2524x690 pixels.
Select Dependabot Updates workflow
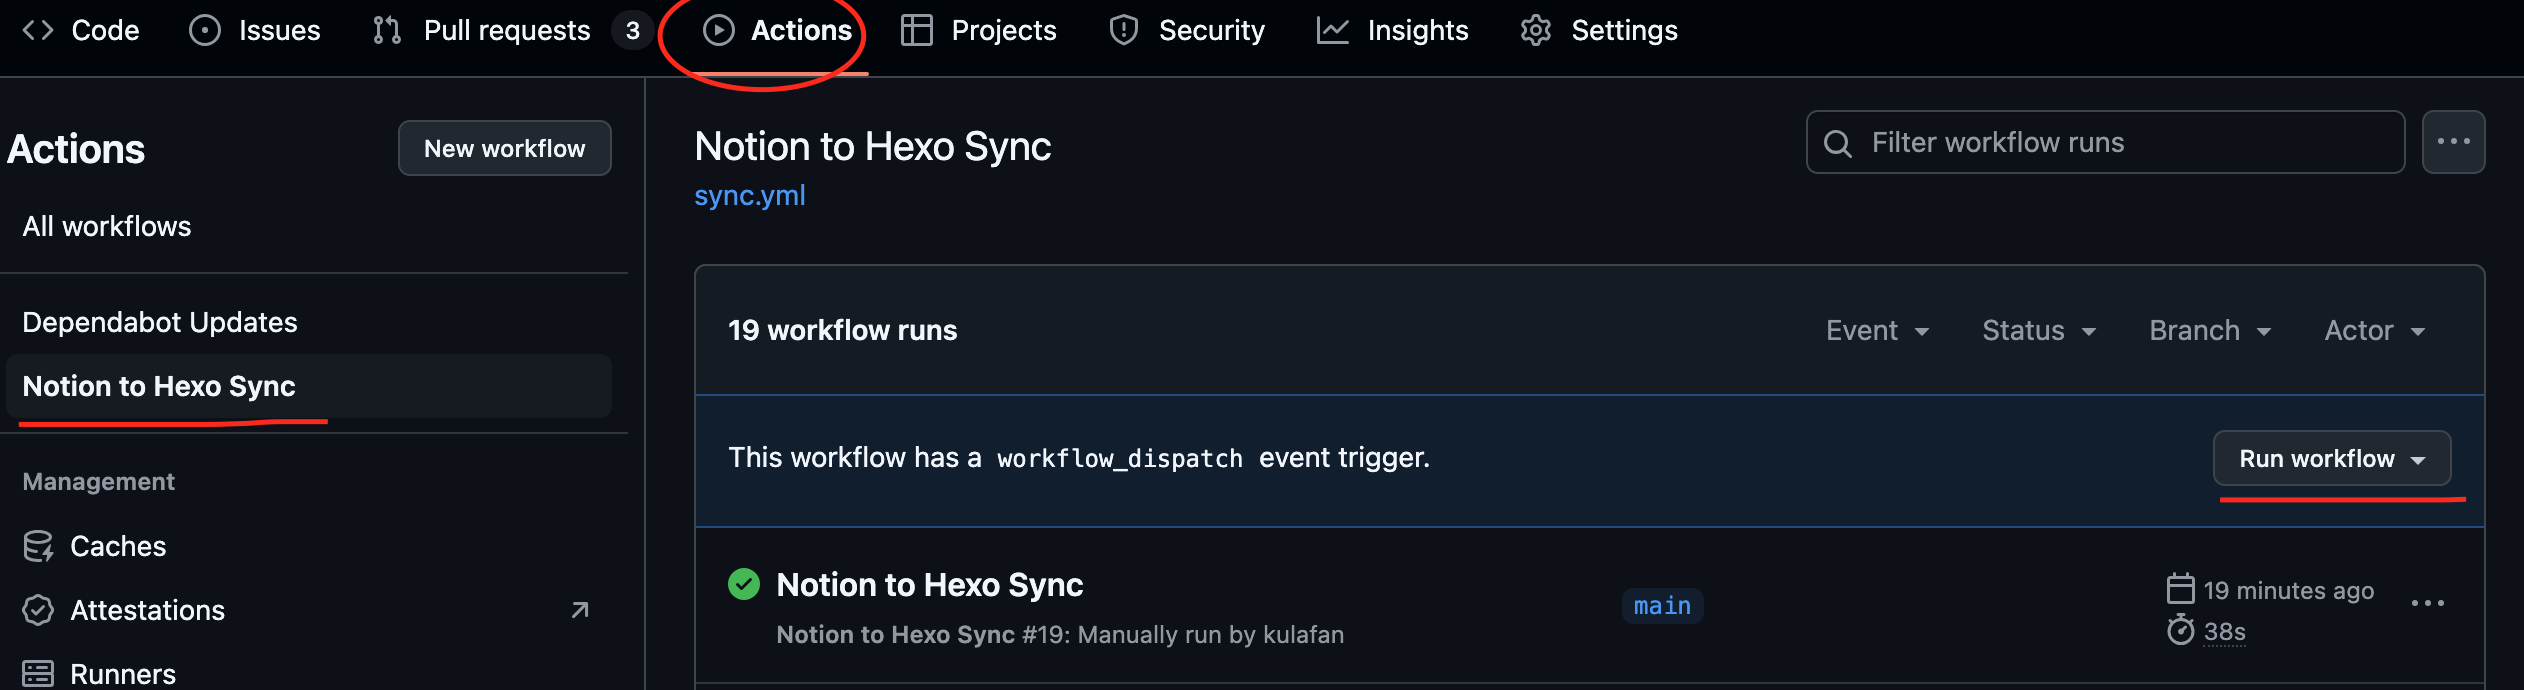pos(160,323)
